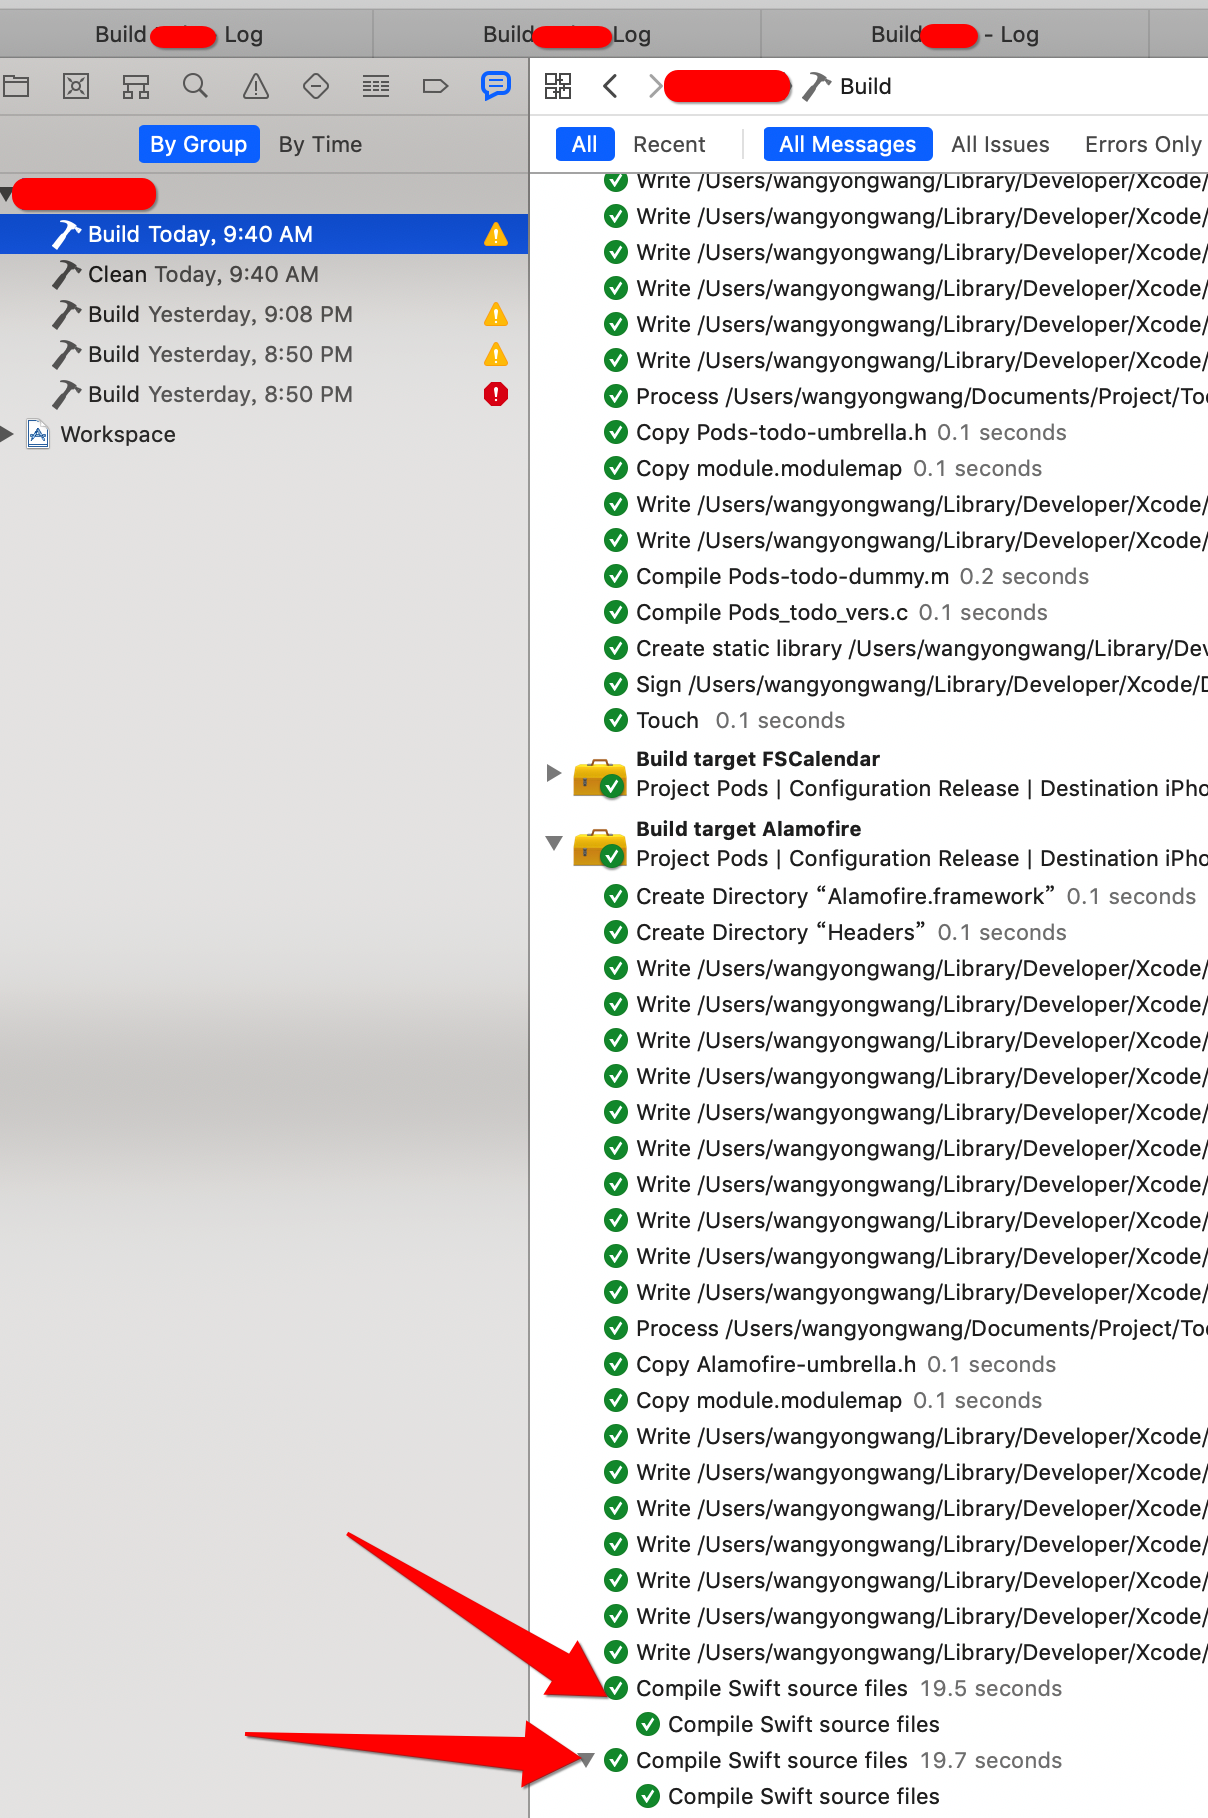Open the Test navigator diamond icon

(316, 86)
